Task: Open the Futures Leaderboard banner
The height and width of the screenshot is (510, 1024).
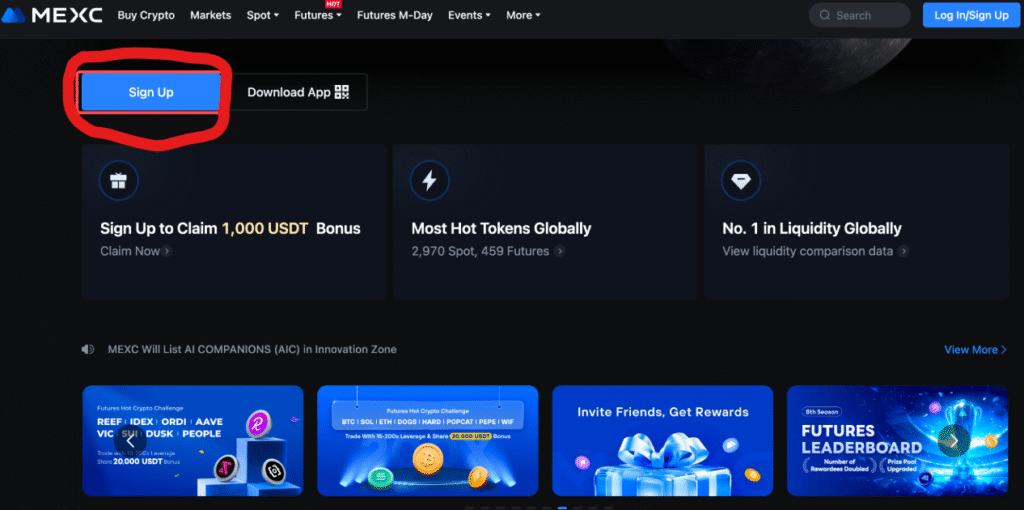Action: tap(898, 441)
